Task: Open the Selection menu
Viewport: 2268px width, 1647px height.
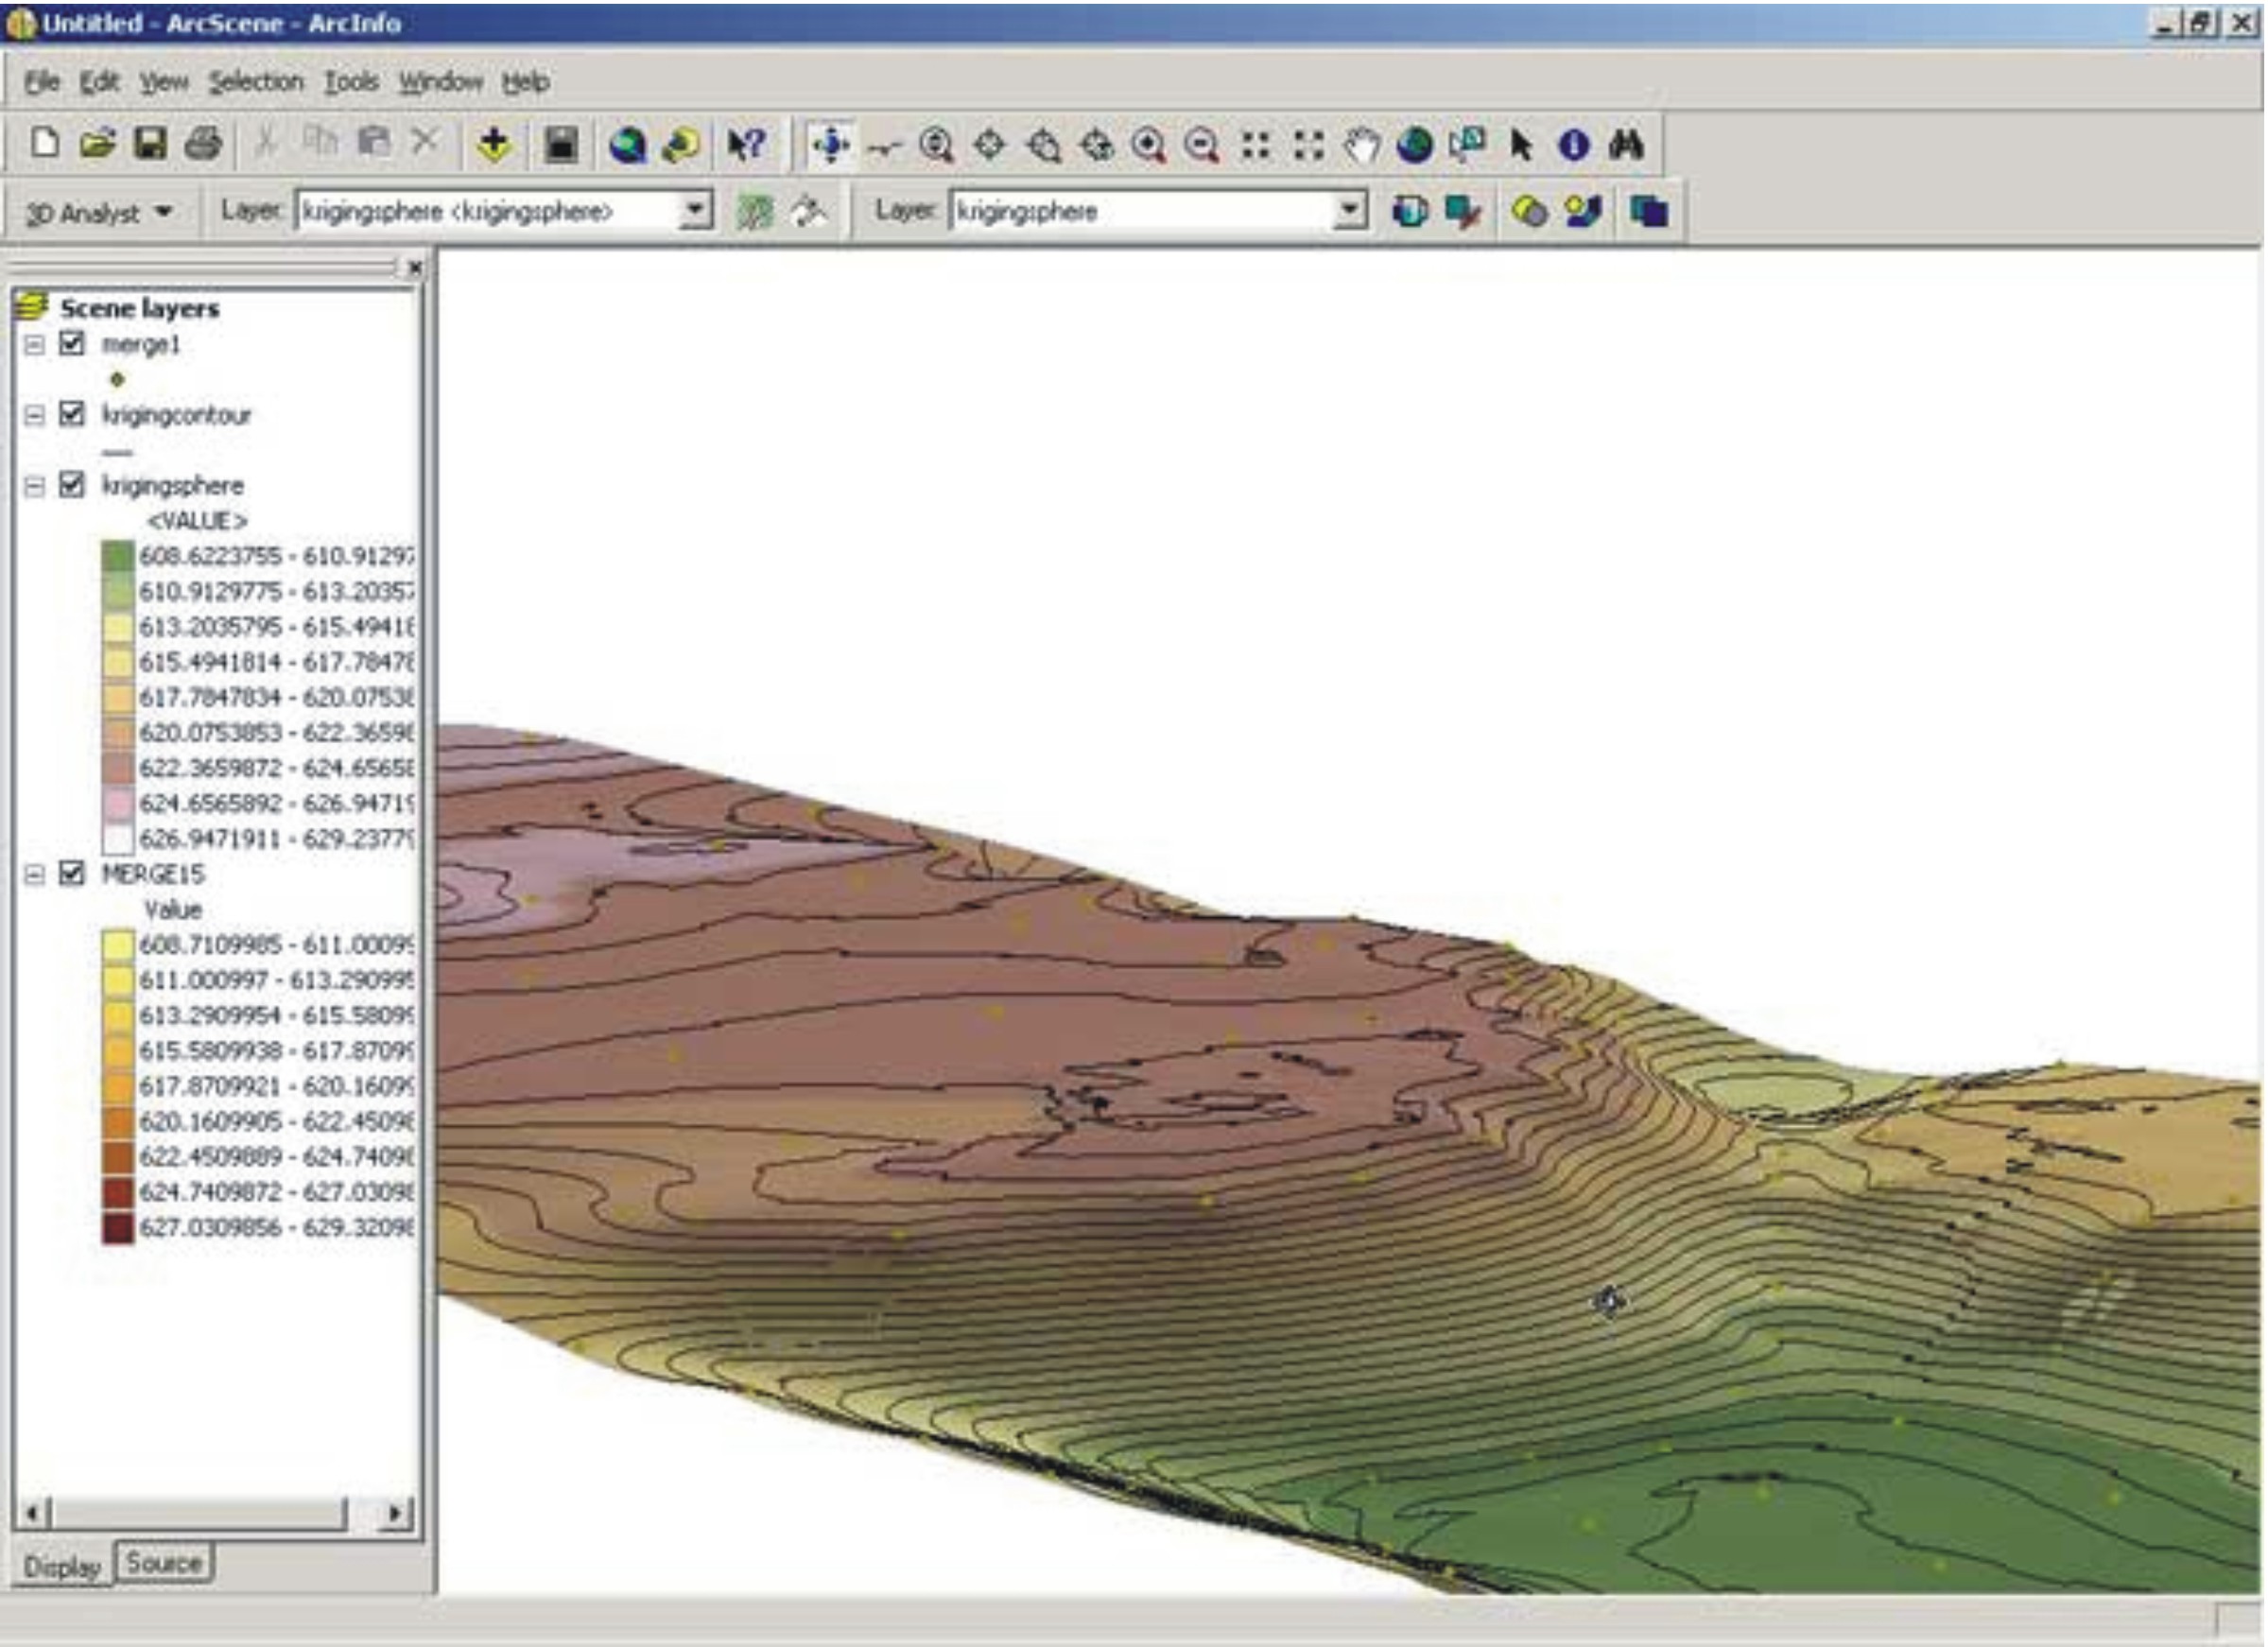Action: pos(255,82)
